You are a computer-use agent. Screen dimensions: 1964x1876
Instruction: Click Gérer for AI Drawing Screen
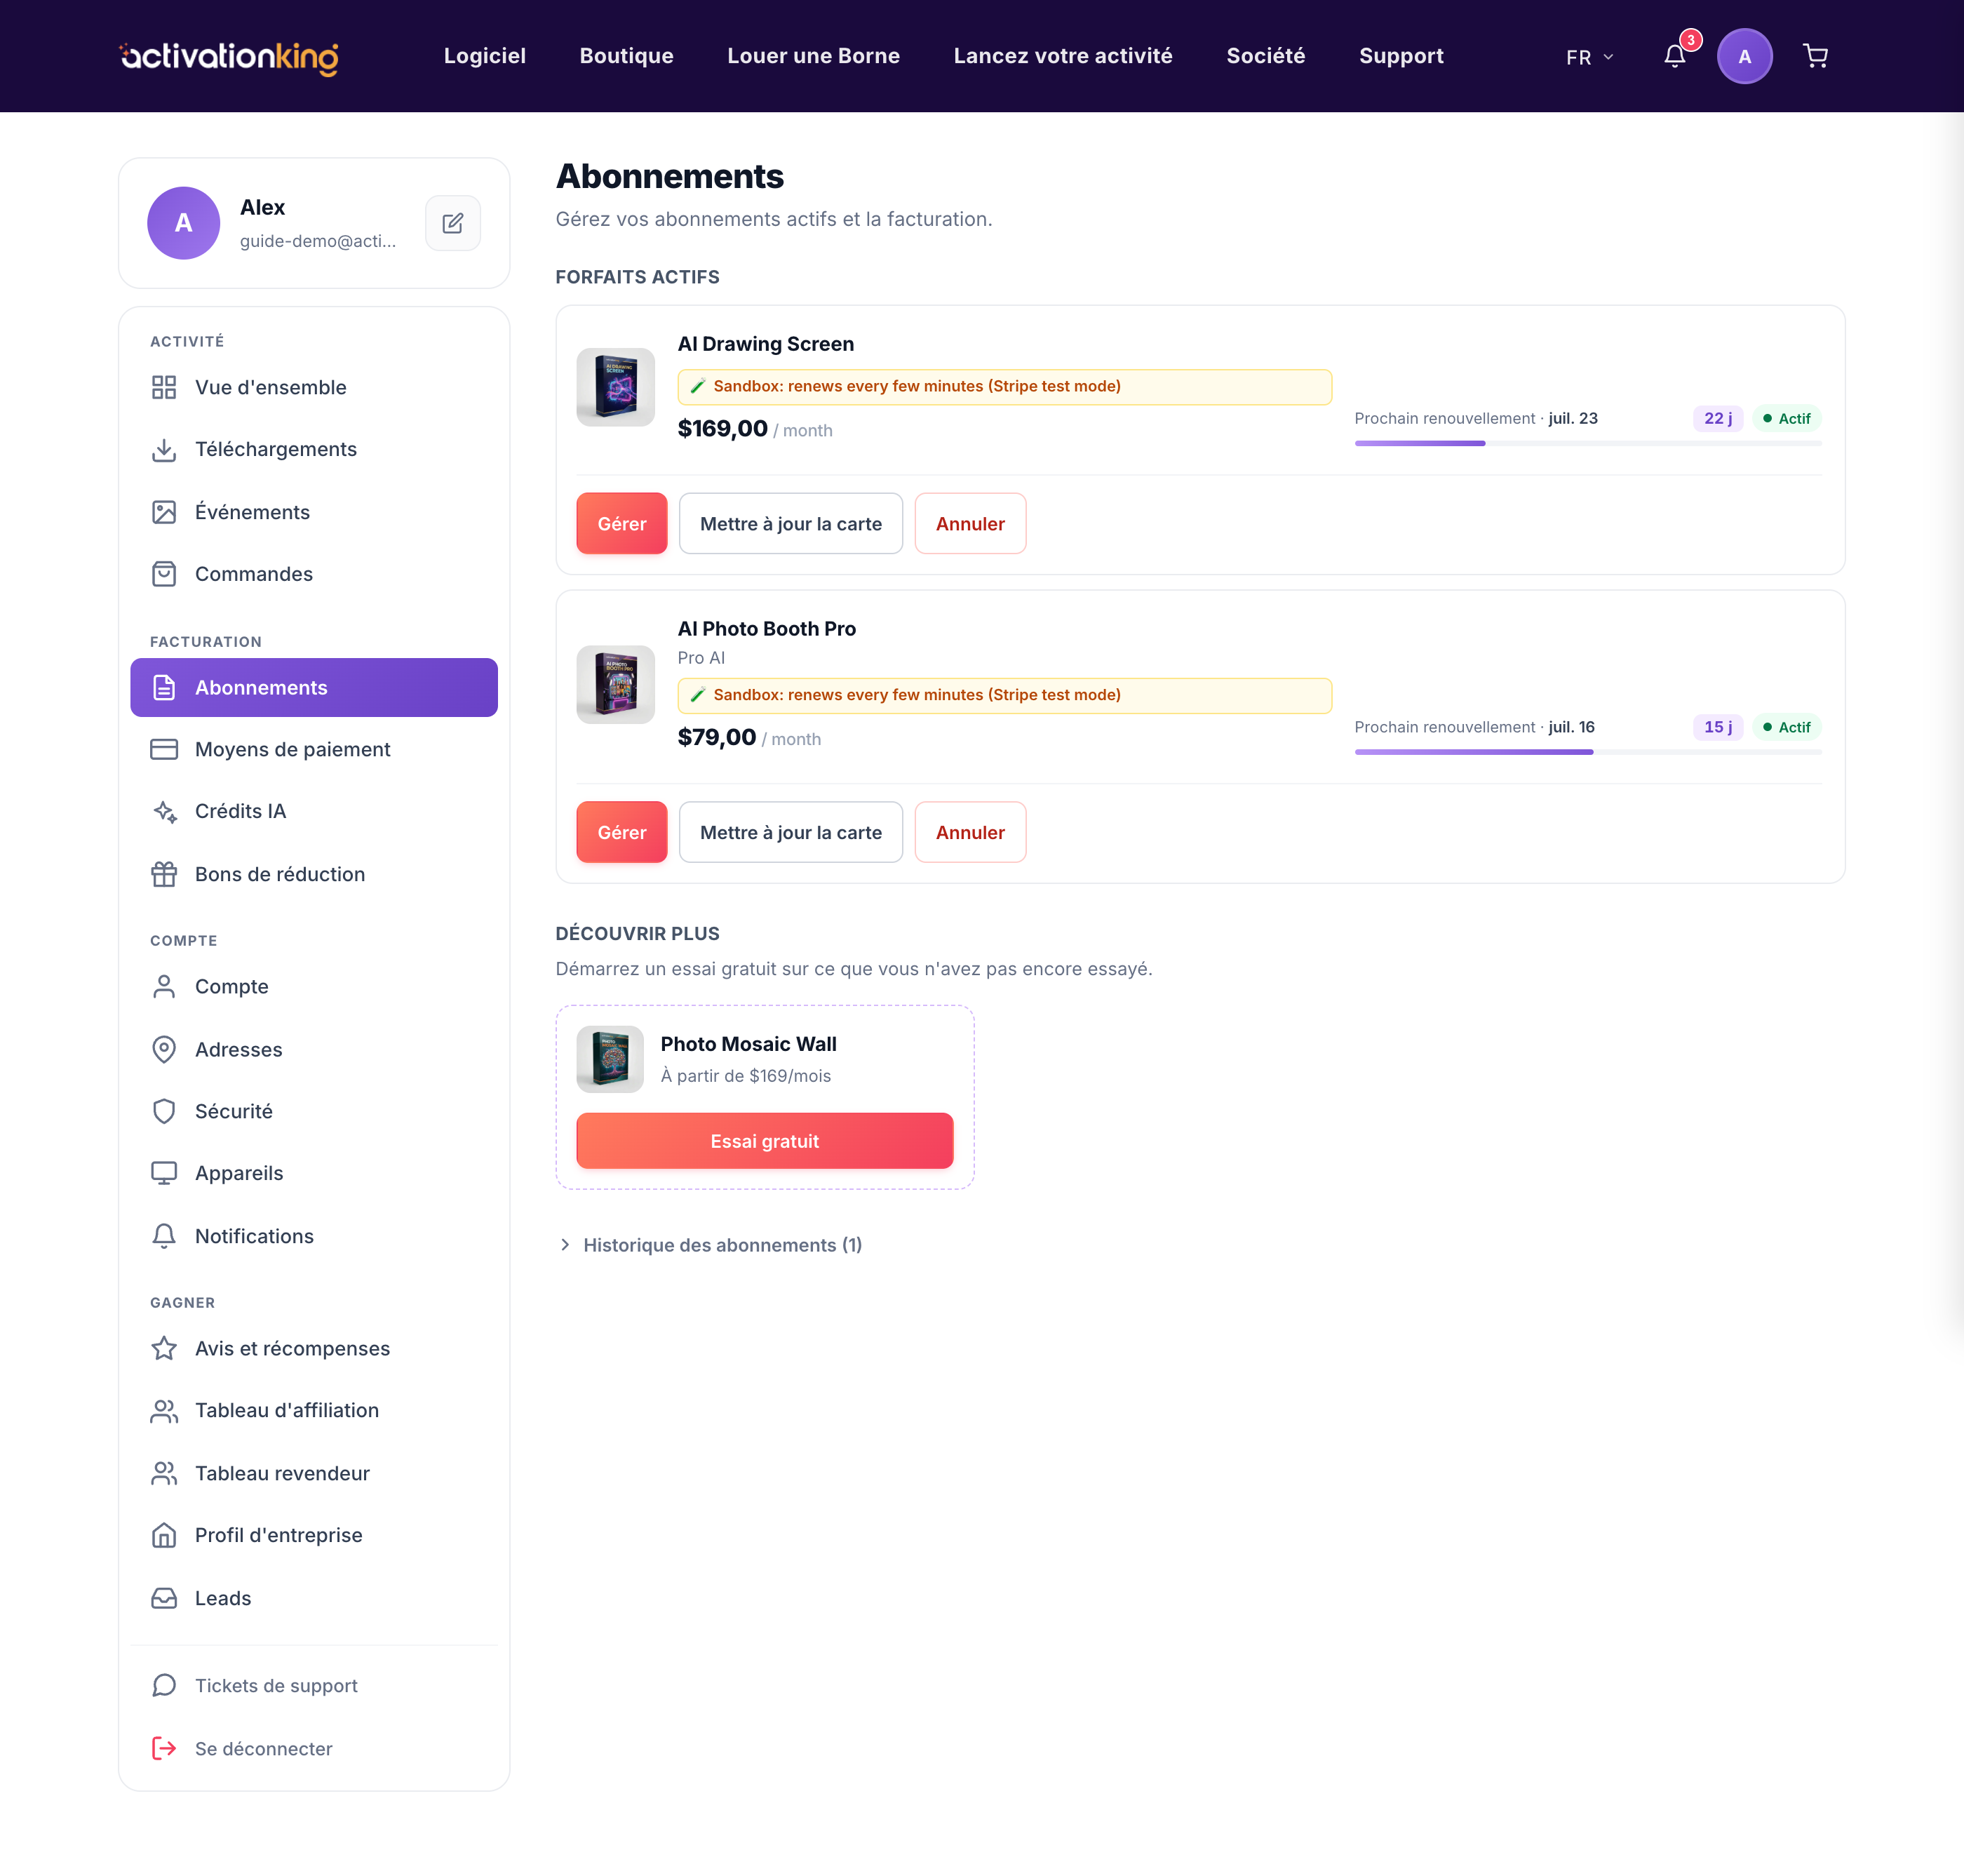coord(622,524)
